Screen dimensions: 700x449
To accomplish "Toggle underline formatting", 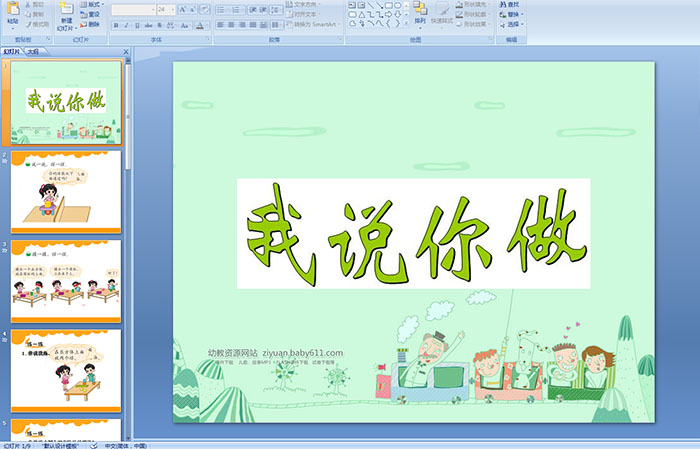I will [137, 25].
